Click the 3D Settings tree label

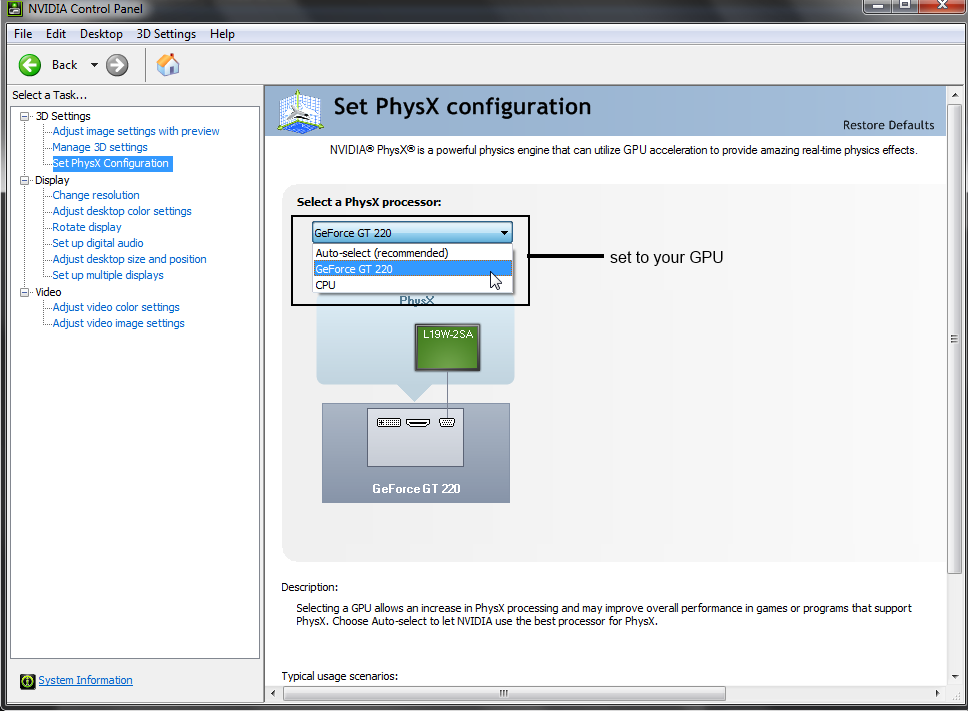(x=63, y=116)
